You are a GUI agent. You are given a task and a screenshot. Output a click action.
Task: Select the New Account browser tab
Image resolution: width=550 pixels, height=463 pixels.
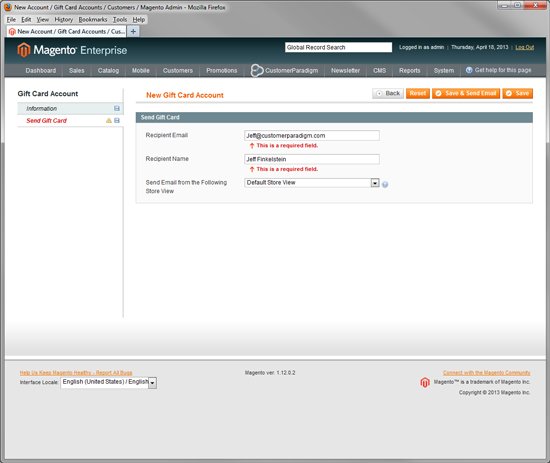67,32
